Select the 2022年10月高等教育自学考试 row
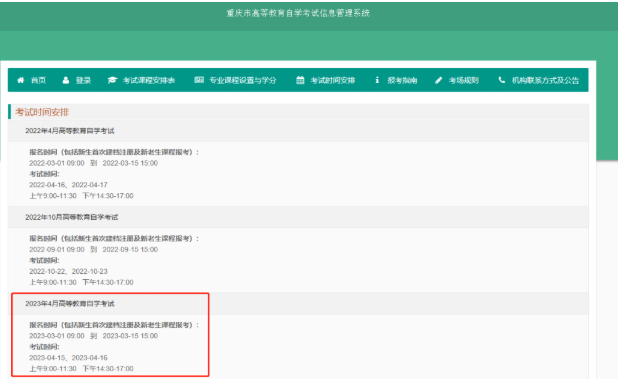The width and height of the screenshot is (618, 388). click(x=298, y=217)
